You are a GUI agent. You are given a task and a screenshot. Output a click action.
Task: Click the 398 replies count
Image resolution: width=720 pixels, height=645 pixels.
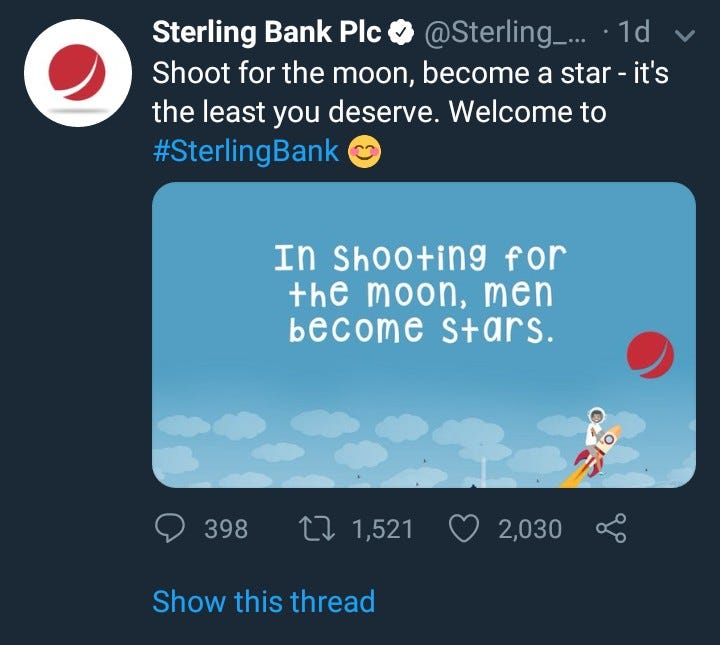click(x=226, y=528)
